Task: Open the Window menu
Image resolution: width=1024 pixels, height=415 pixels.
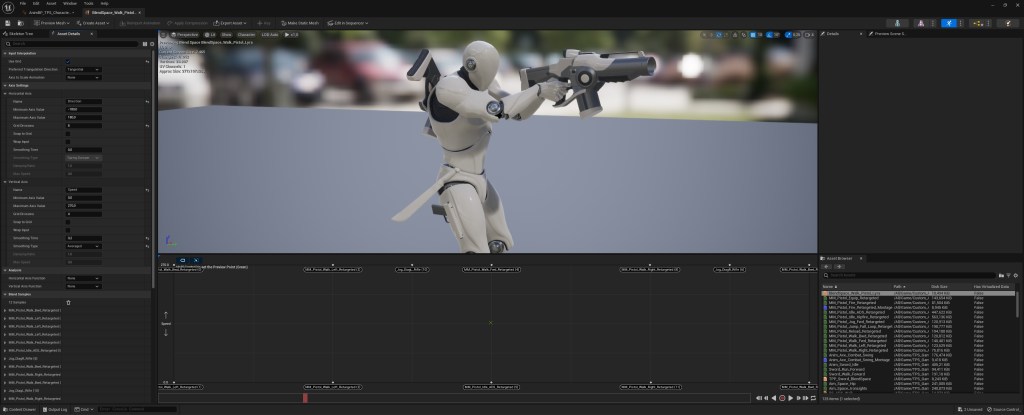Action: [x=70, y=3]
